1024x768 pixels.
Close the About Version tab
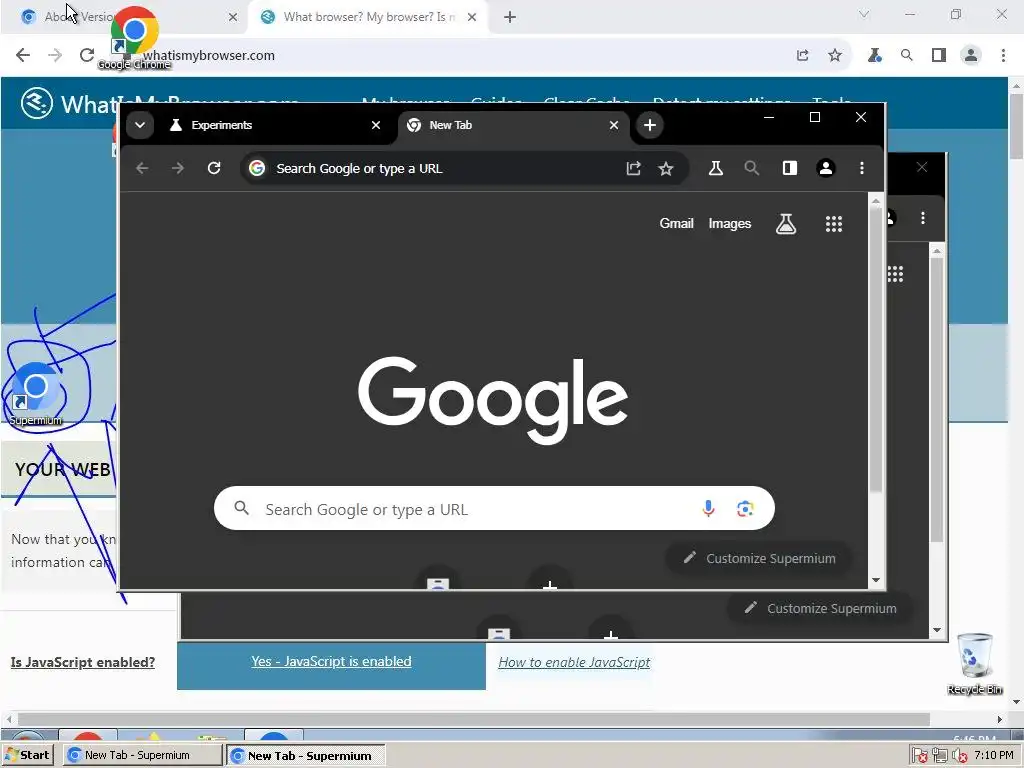(232, 17)
